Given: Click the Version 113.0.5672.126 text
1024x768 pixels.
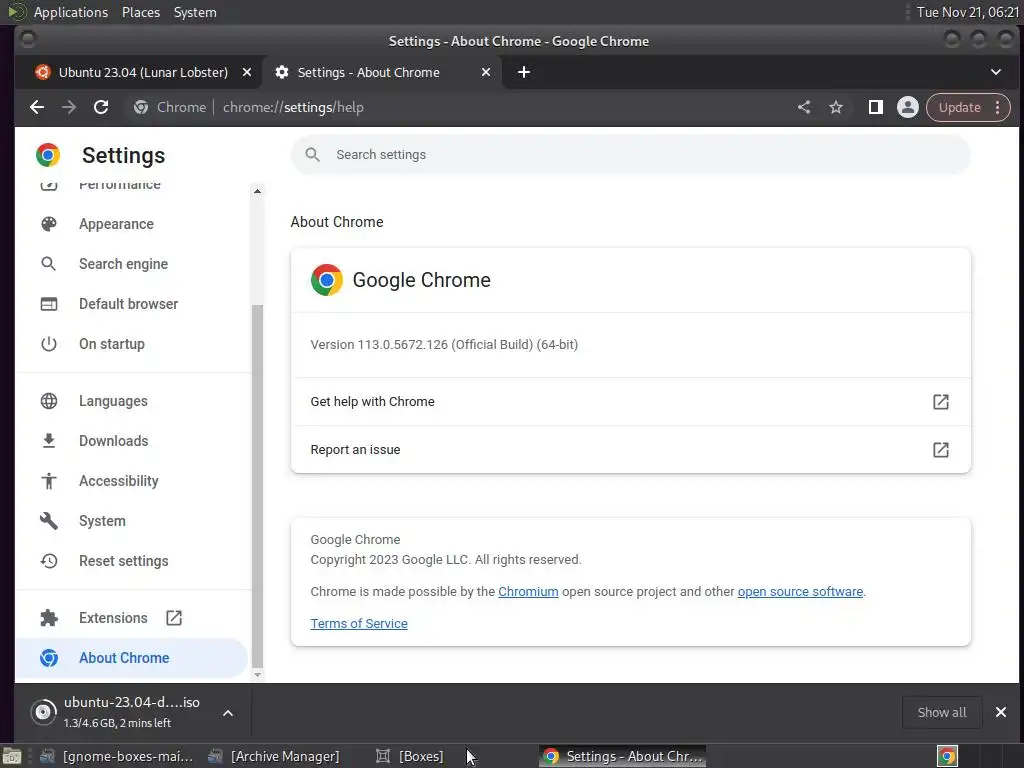Looking at the screenshot, I should 444,344.
